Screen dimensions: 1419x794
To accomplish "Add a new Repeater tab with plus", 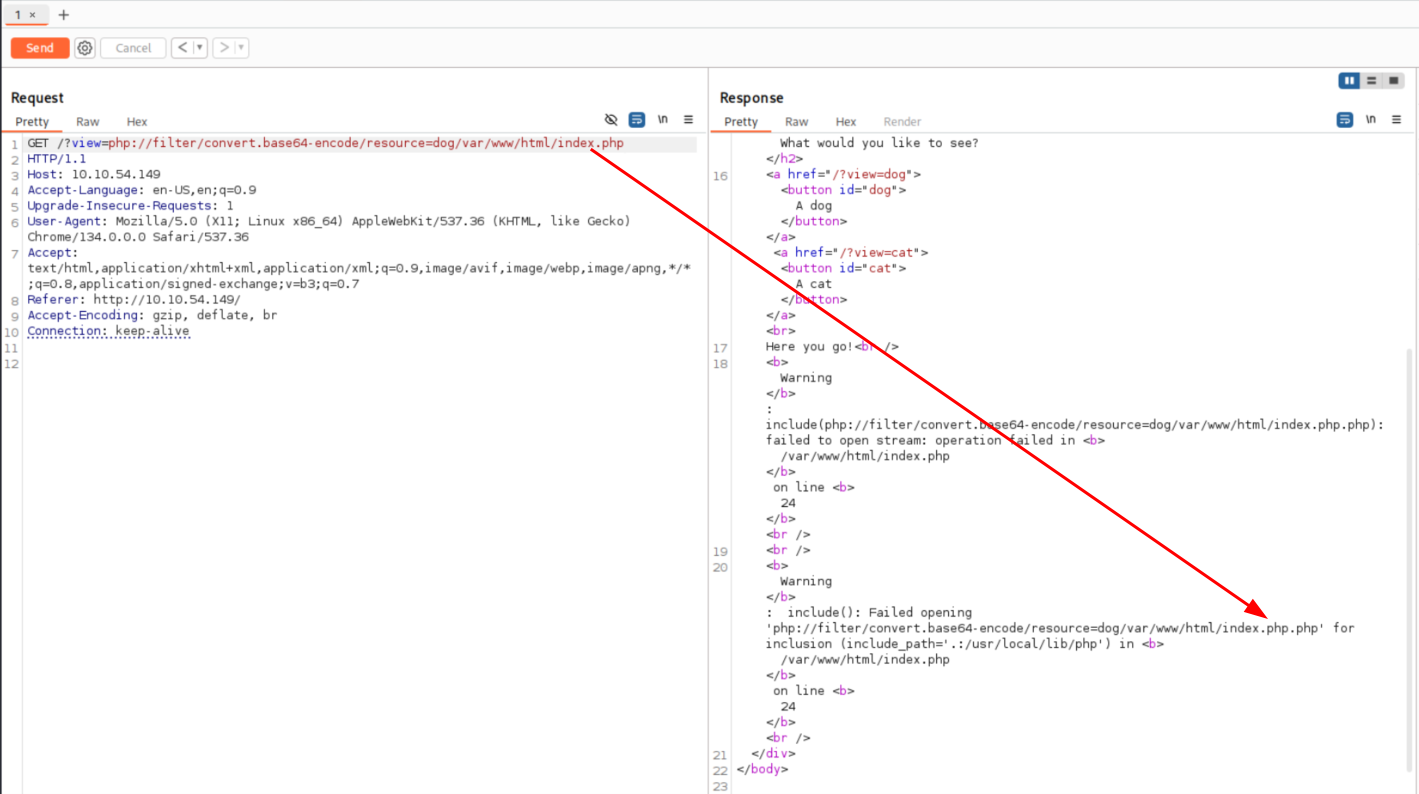I will 64,15.
